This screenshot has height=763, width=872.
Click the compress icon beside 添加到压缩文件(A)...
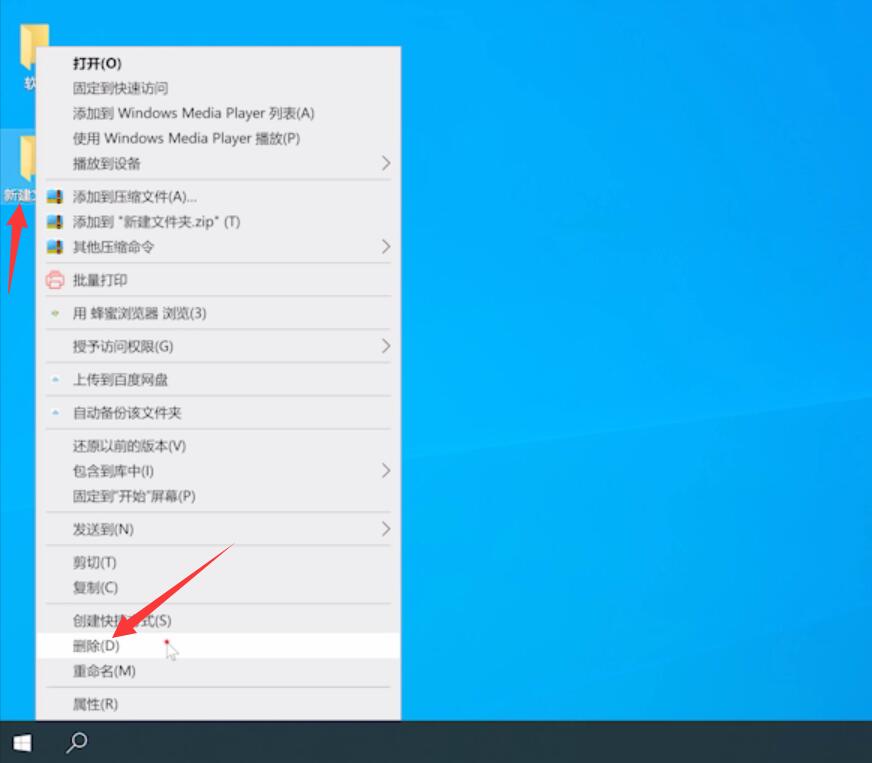tap(54, 196)
